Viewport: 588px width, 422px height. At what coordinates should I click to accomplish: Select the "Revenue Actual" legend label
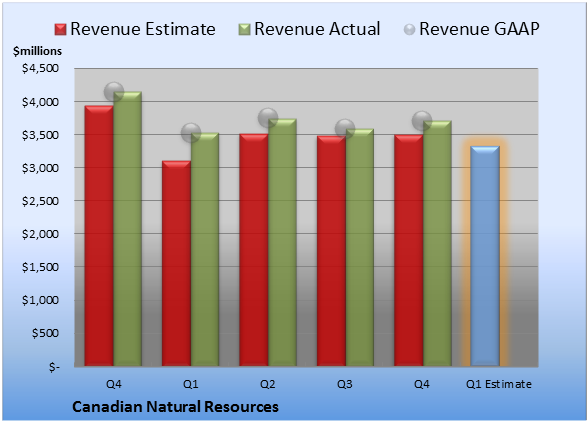(x=317, y=29)
